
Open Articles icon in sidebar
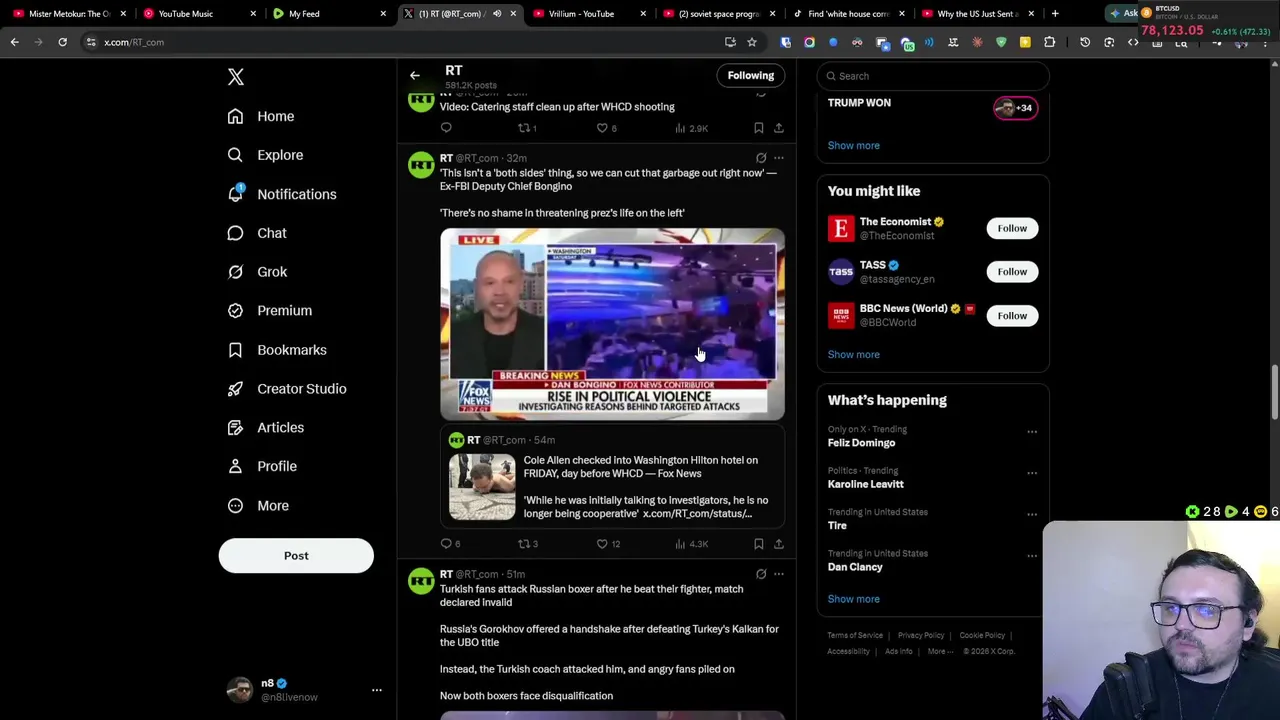[235, 428]
